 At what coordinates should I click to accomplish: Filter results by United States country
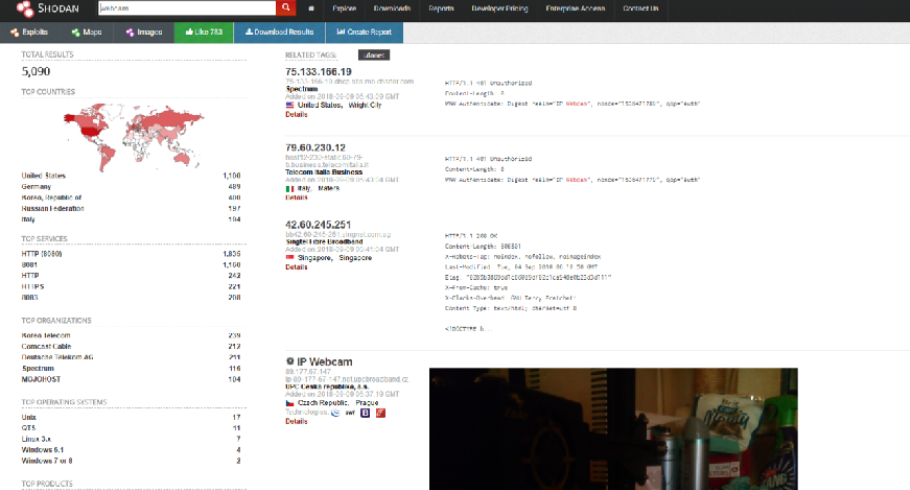(x=44, y=175)
